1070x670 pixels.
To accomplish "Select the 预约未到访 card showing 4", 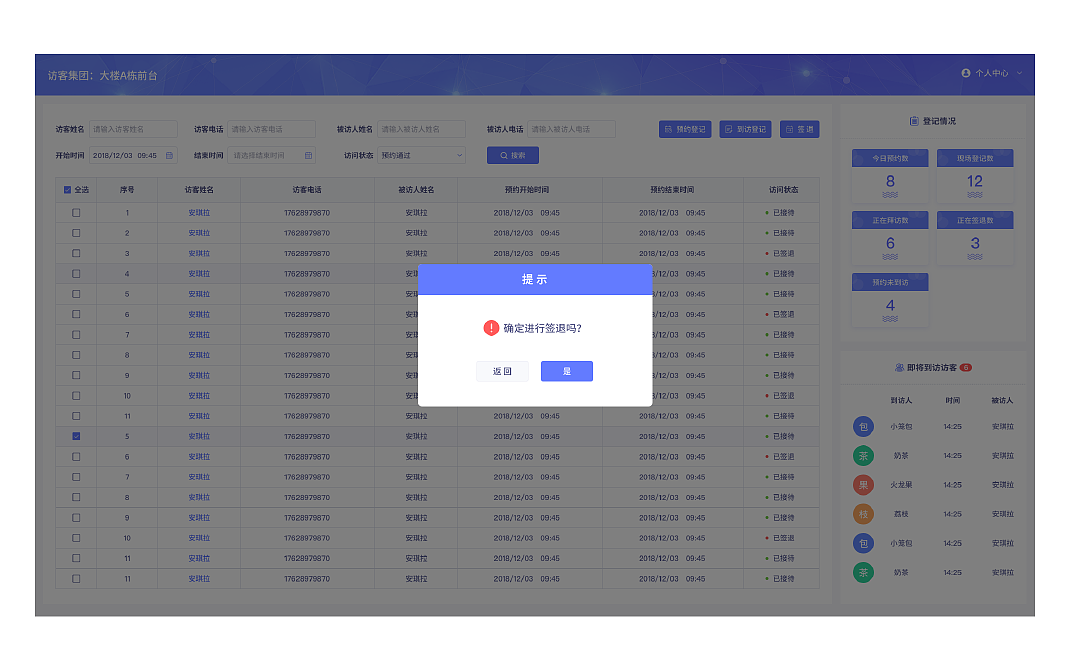I will click(x=890, y=300).
